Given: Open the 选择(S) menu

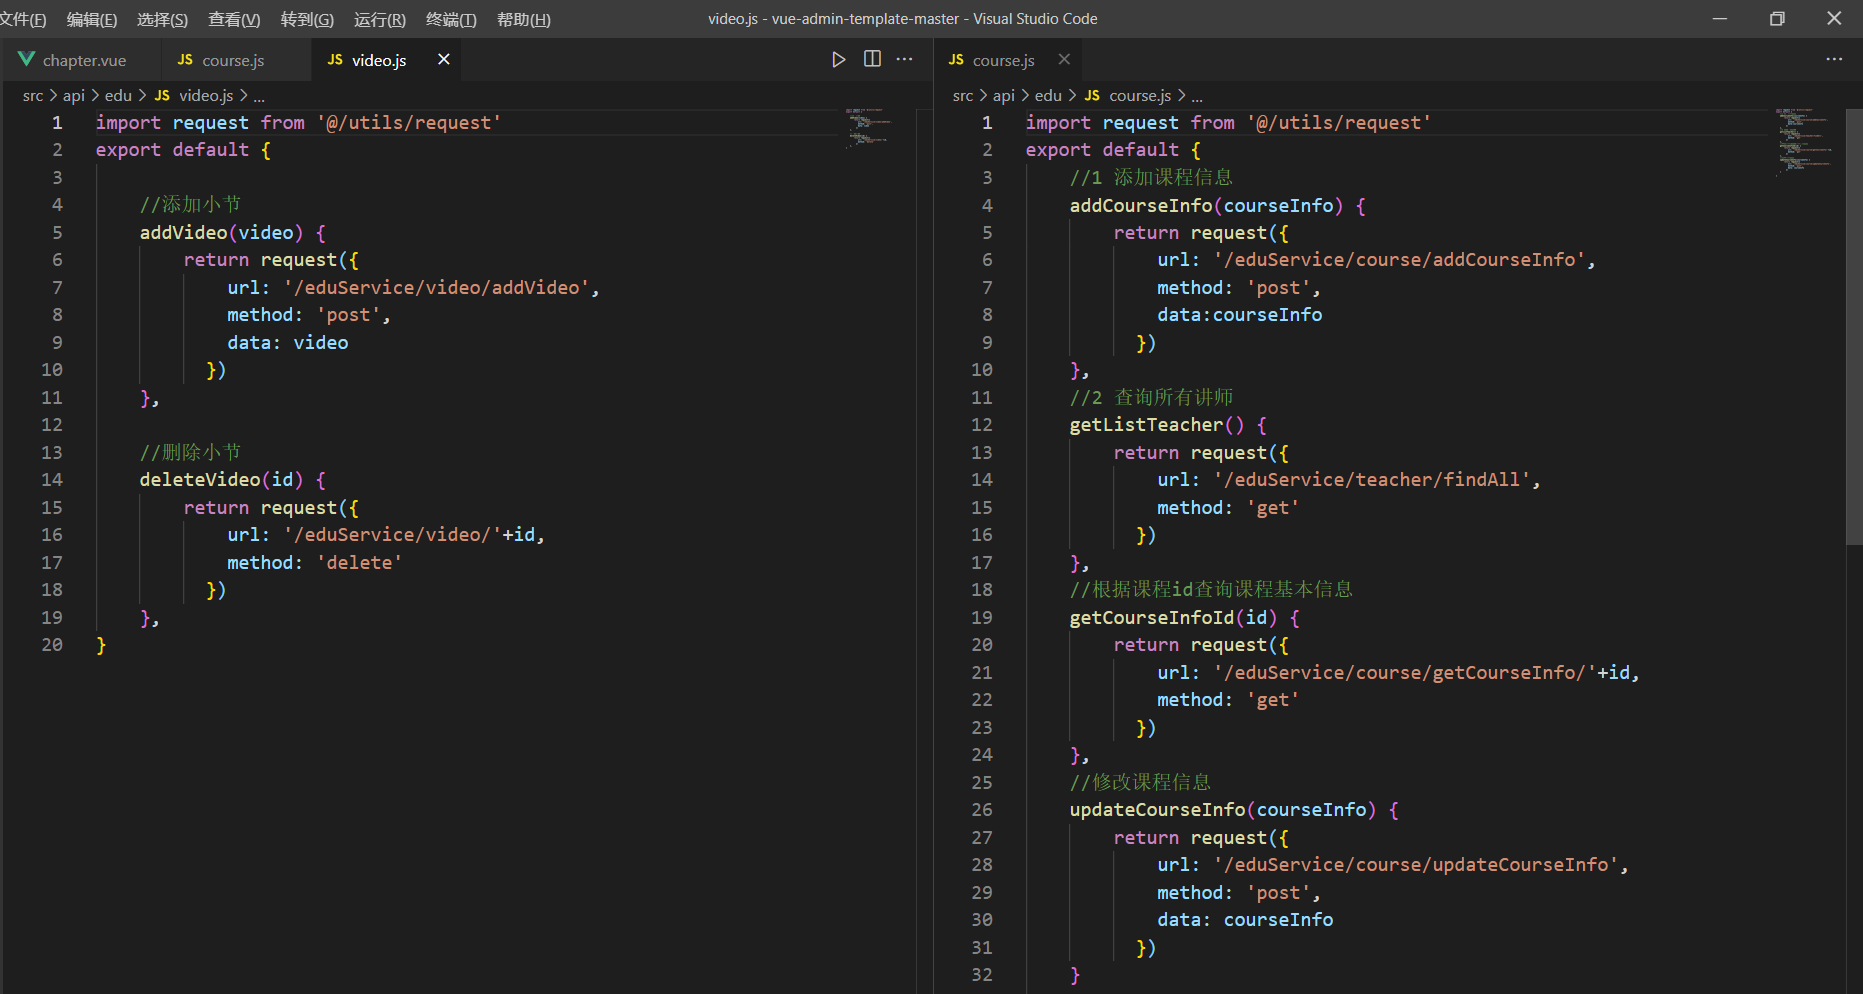Looking at the screenshot, I should [162, 19].
